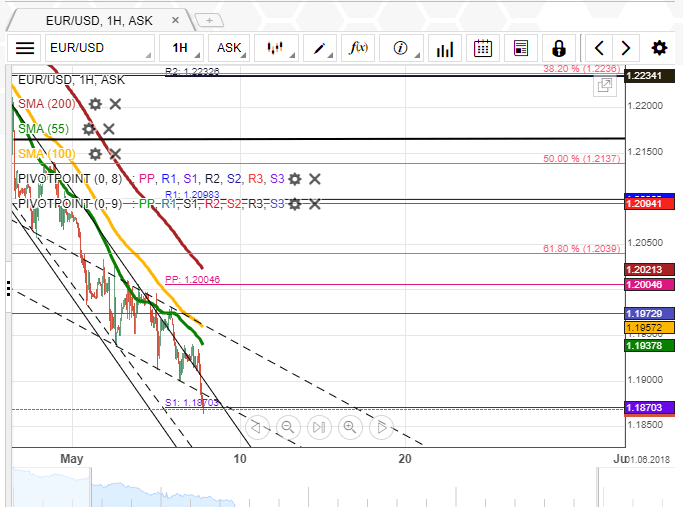Screen dimensions: 683x511
Task: Remove the SMA (100) indicator
Action: tap(115, 154)
